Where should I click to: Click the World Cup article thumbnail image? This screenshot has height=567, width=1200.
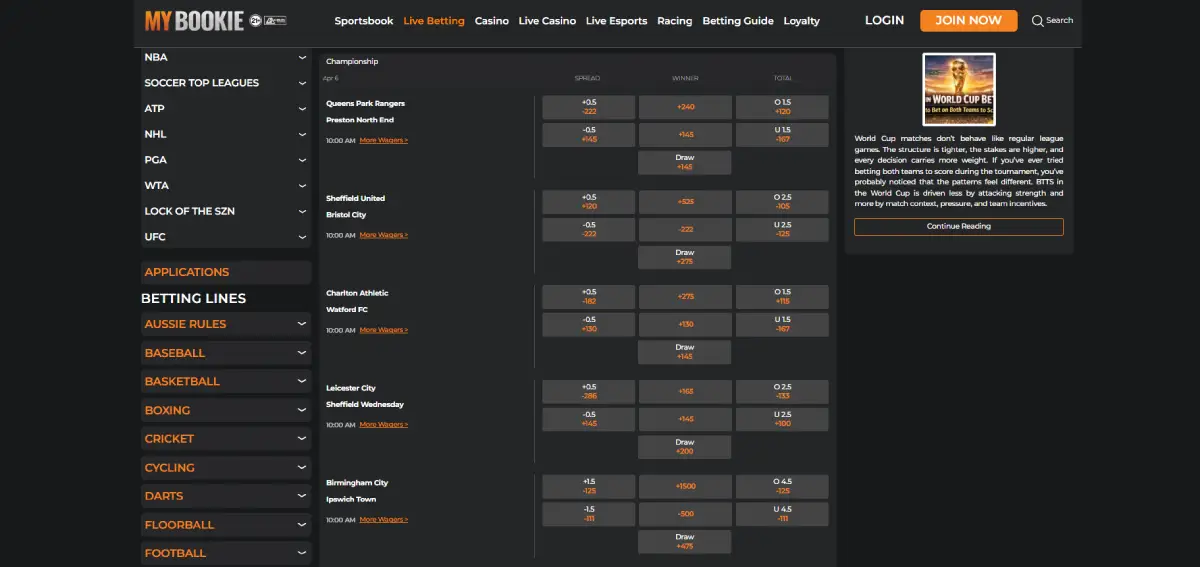pos(959,90)
